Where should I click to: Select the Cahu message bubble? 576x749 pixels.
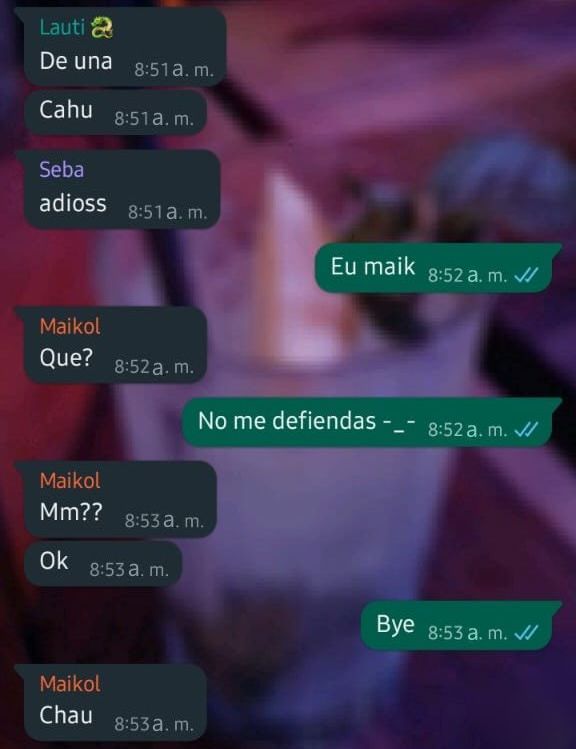tap(116, 113)
